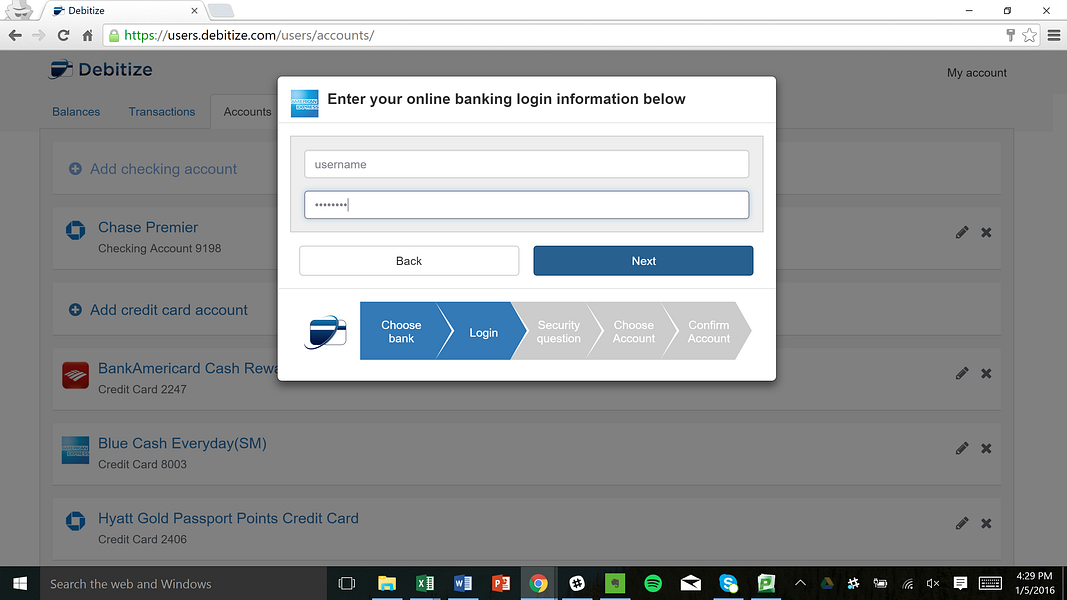Screen dimensions: 1067x600
Task: Open My account link
Action: (976, 73)
